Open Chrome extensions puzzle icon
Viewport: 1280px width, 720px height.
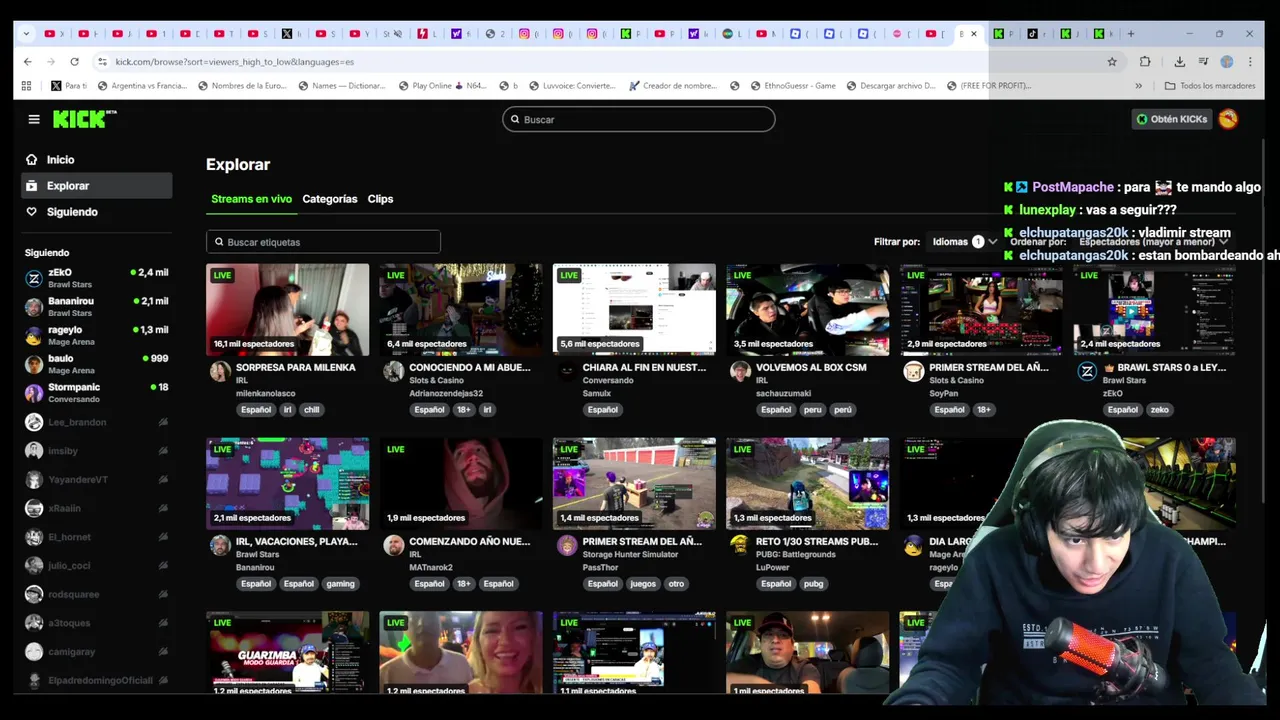[x=1145, y=62]
